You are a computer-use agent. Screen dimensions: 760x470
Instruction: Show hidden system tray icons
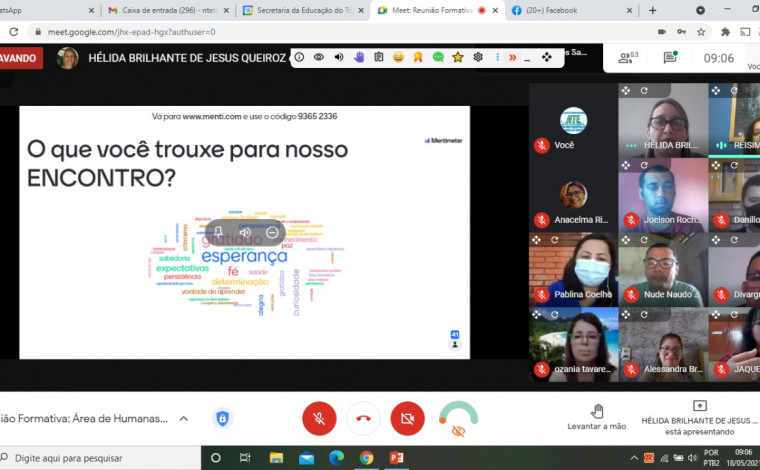[x=631, y=458]
